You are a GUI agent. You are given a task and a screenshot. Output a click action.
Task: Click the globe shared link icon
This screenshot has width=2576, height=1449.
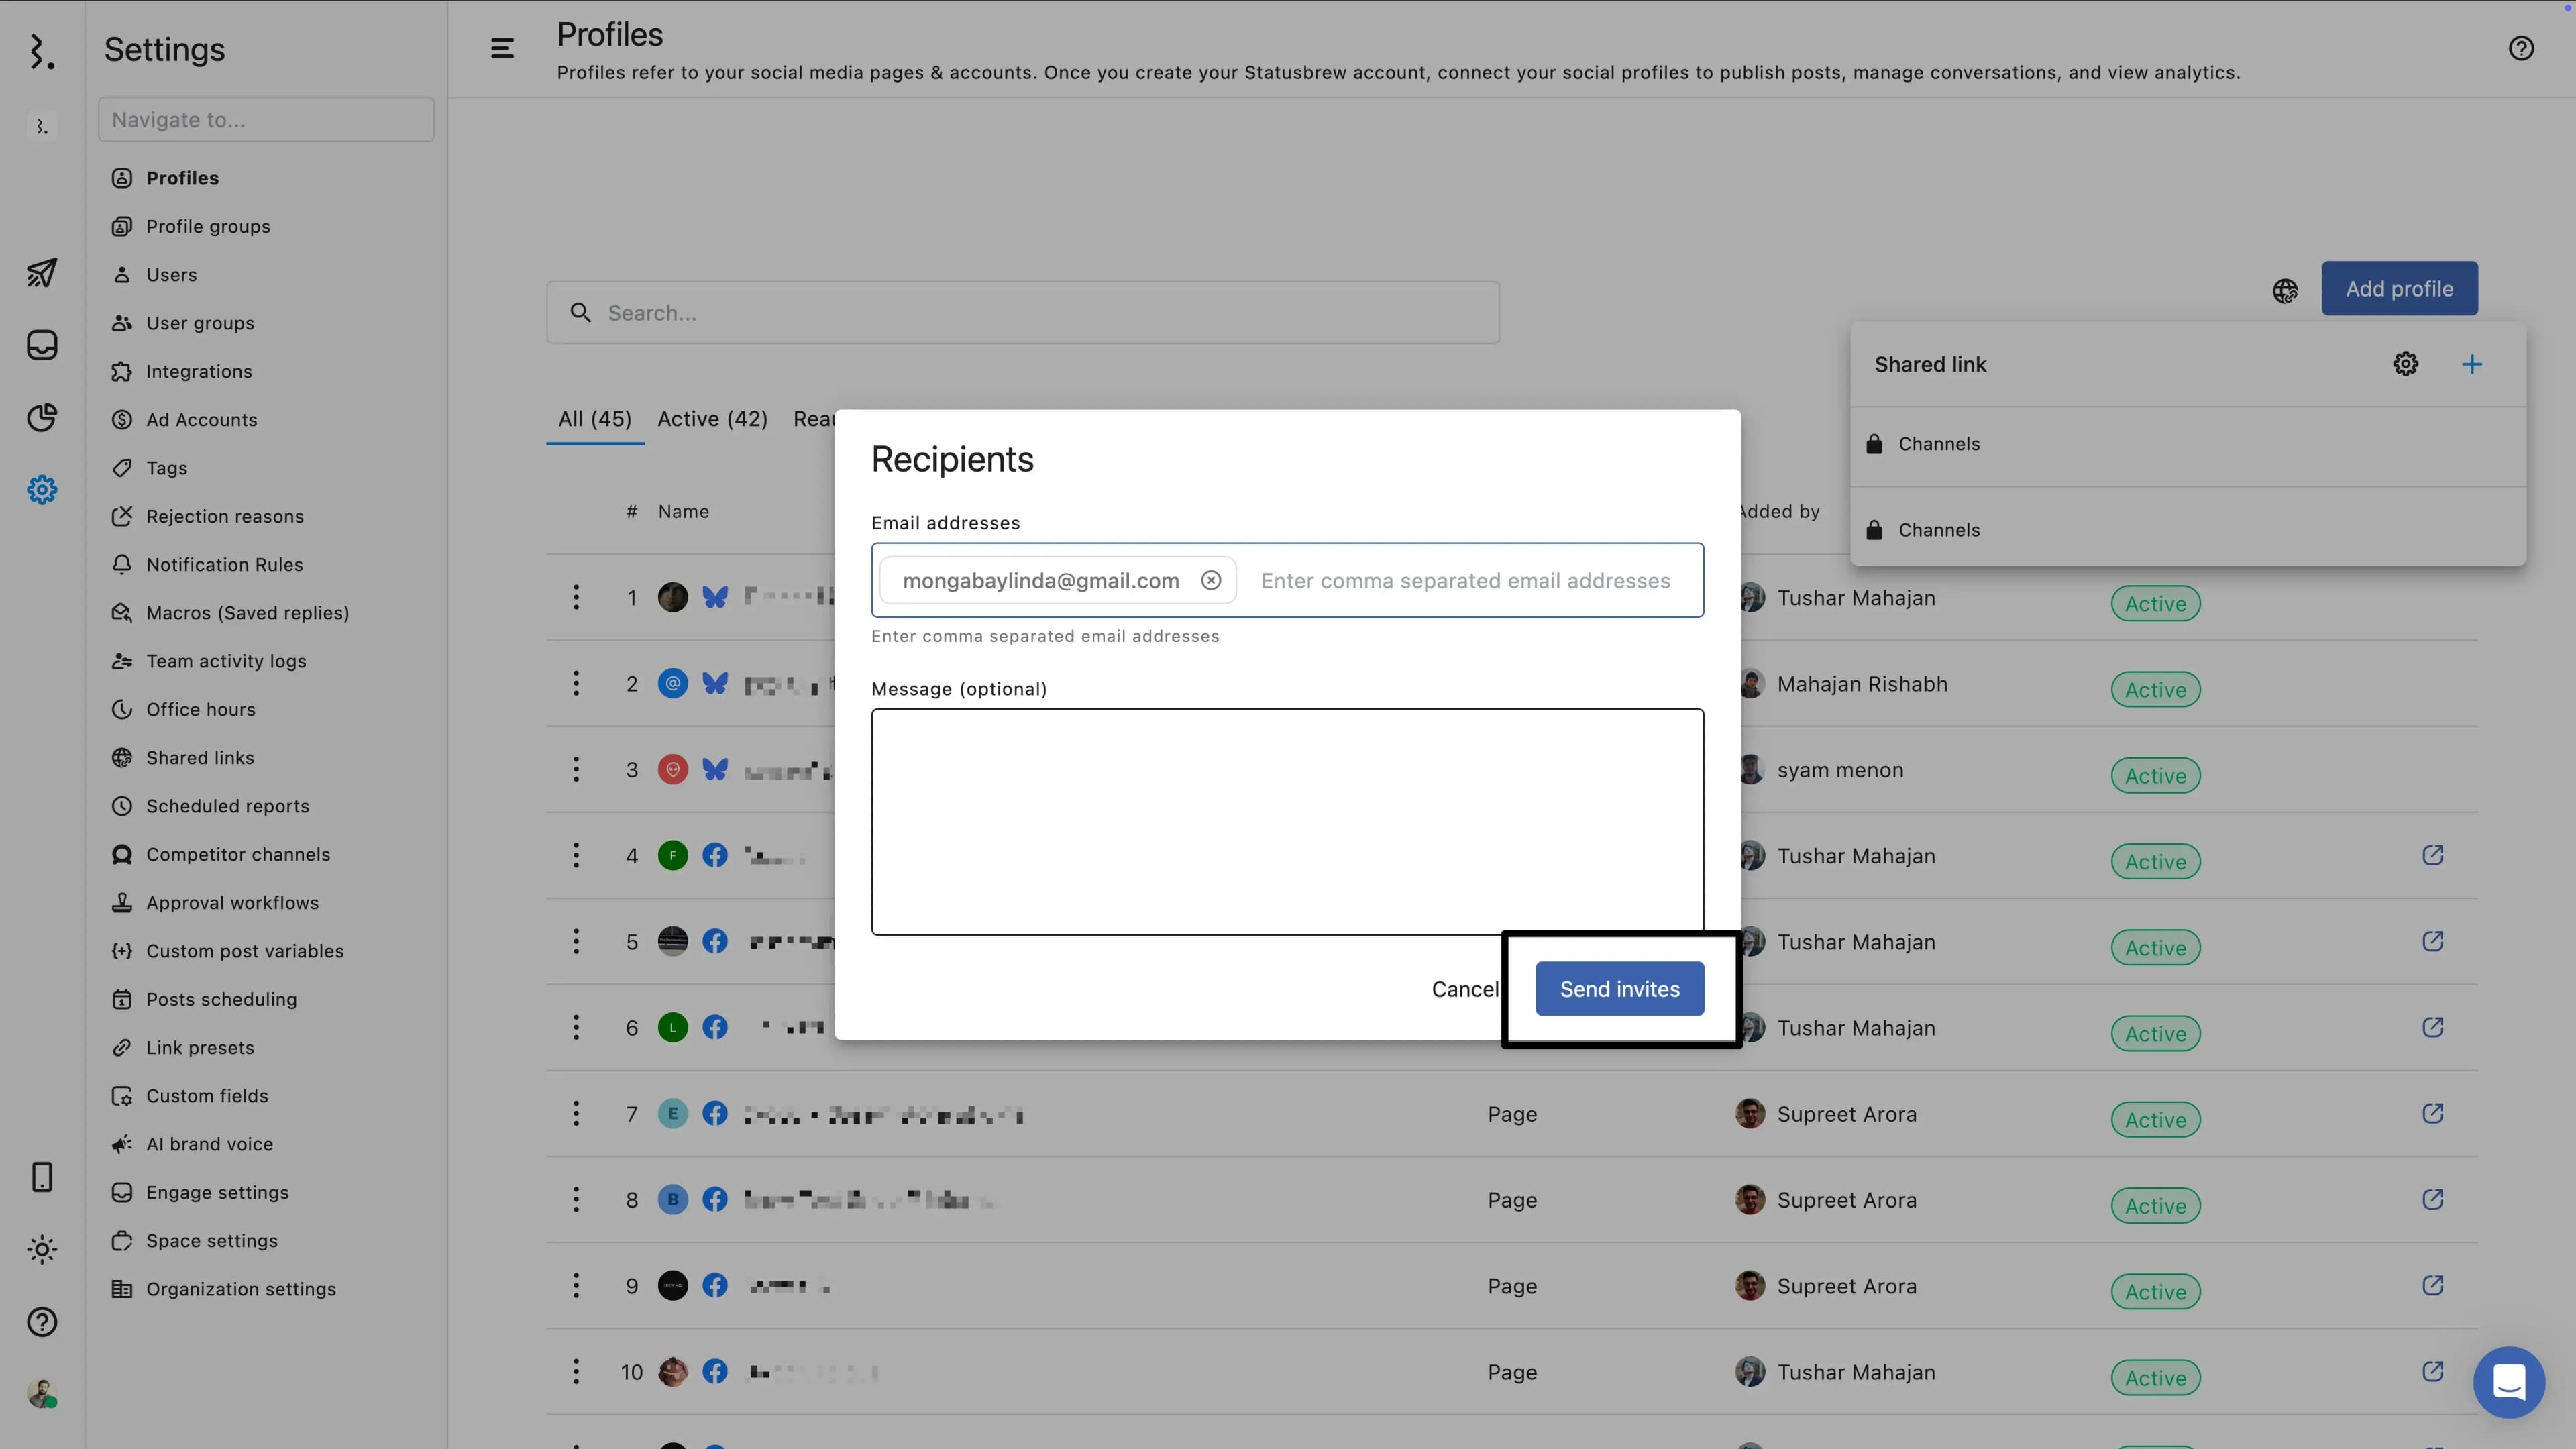pos(2285,290)
